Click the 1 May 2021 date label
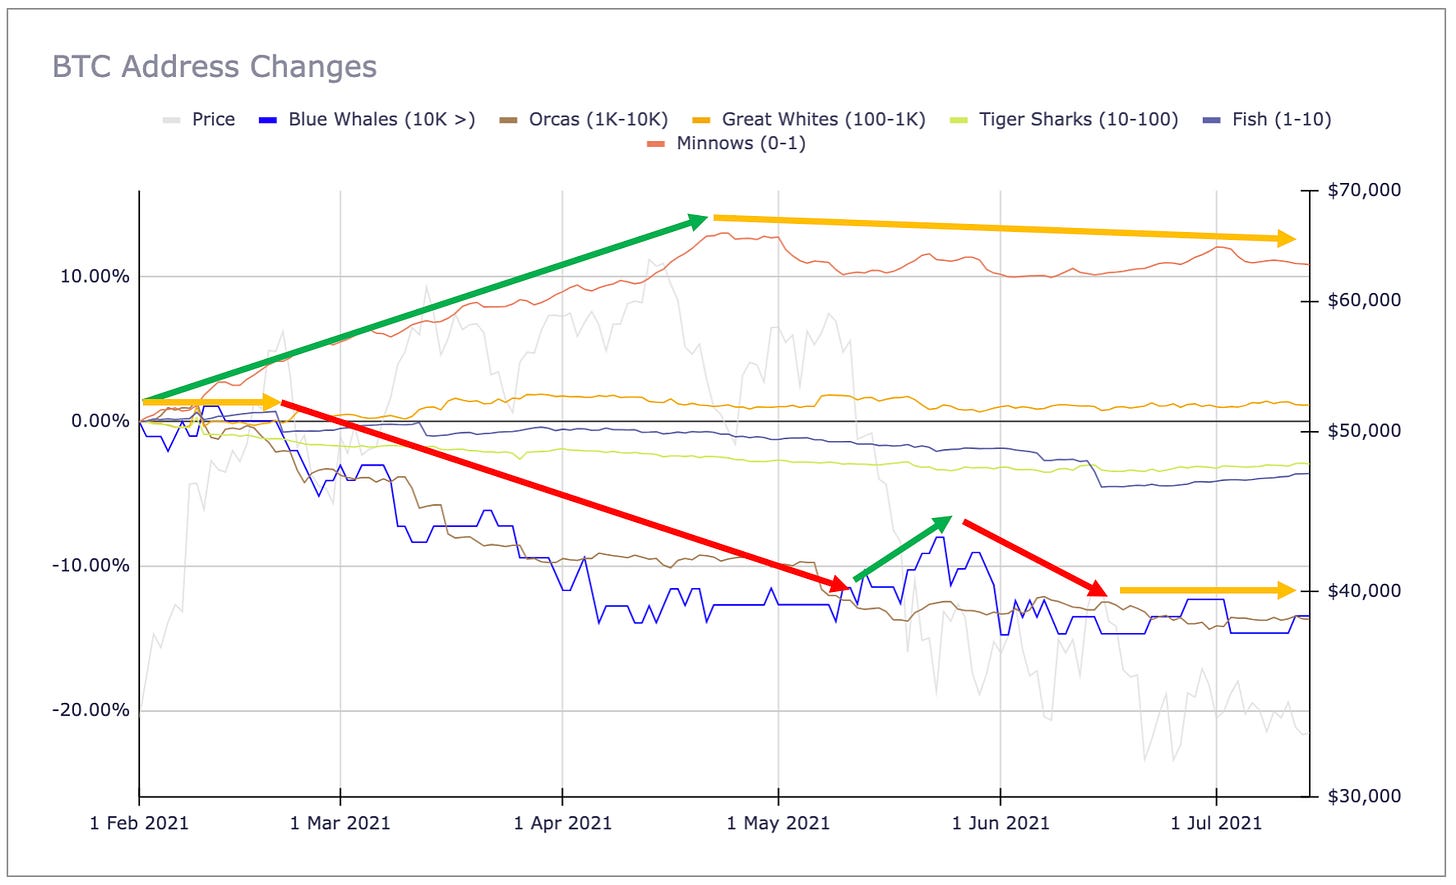1456x885 pixels. (778, 823)
